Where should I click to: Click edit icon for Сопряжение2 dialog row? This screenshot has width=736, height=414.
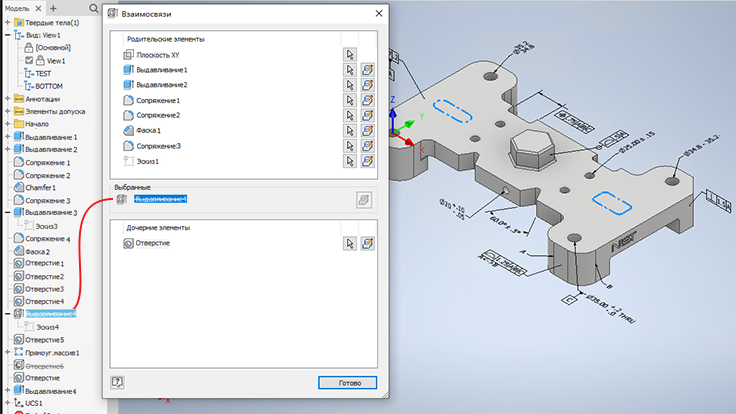[x=368, y=115]
